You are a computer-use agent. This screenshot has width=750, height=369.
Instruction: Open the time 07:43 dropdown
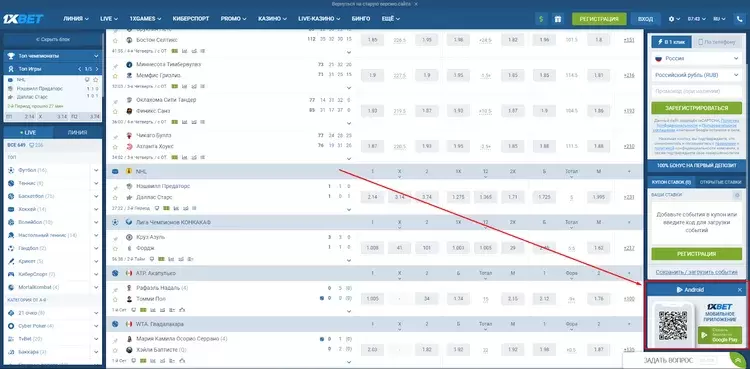click(696, 19)
